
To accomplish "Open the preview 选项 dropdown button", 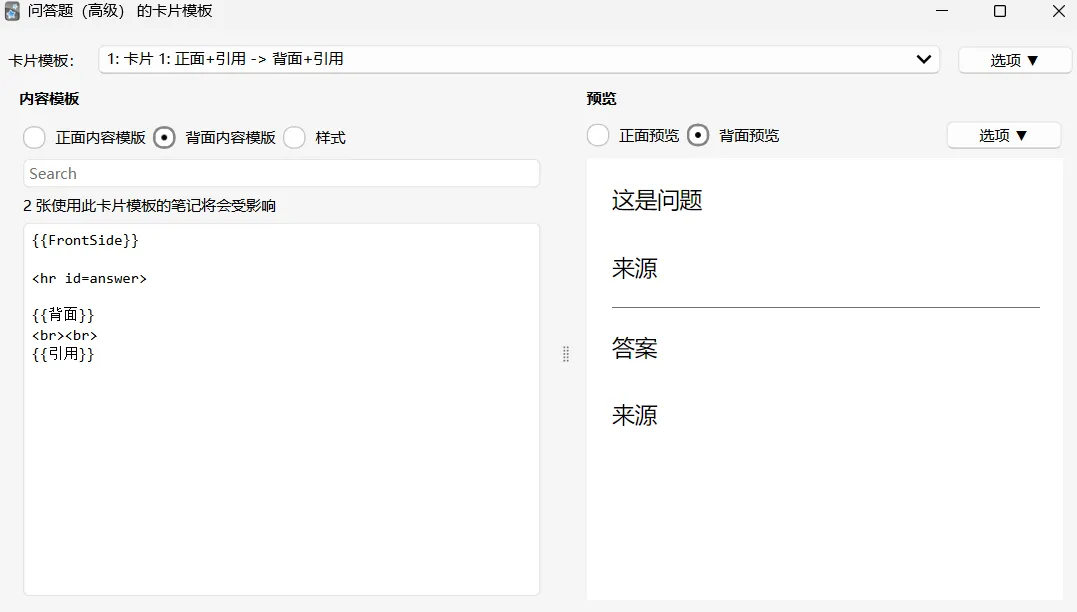I will 1003,135.
